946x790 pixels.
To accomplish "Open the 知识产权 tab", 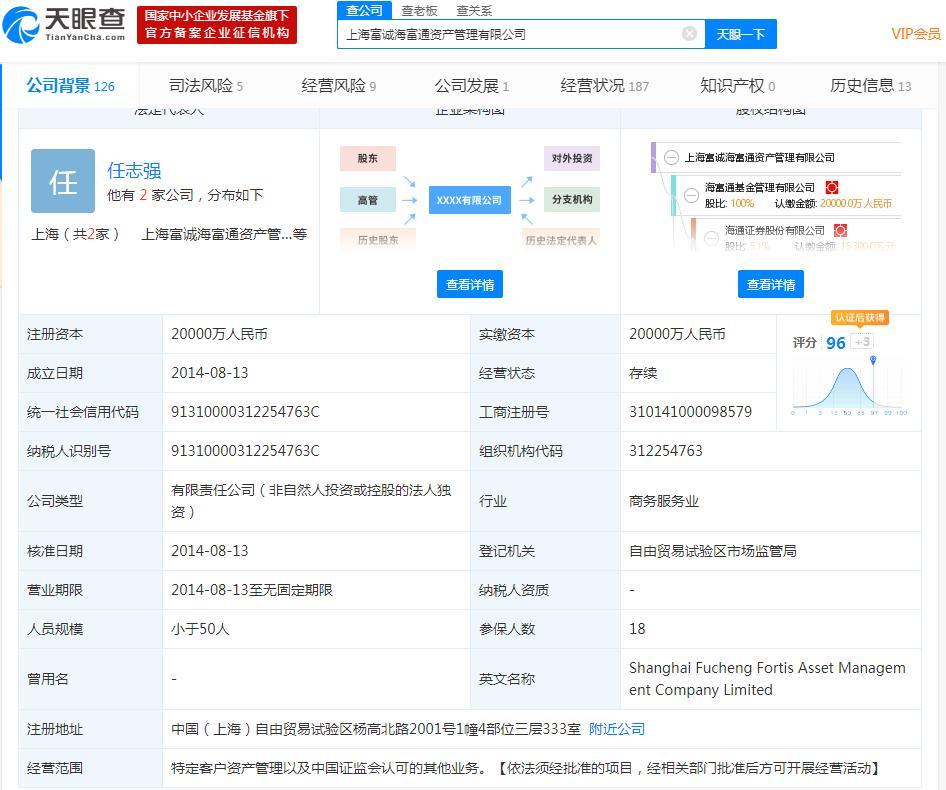I will click(x=737, y=86).
